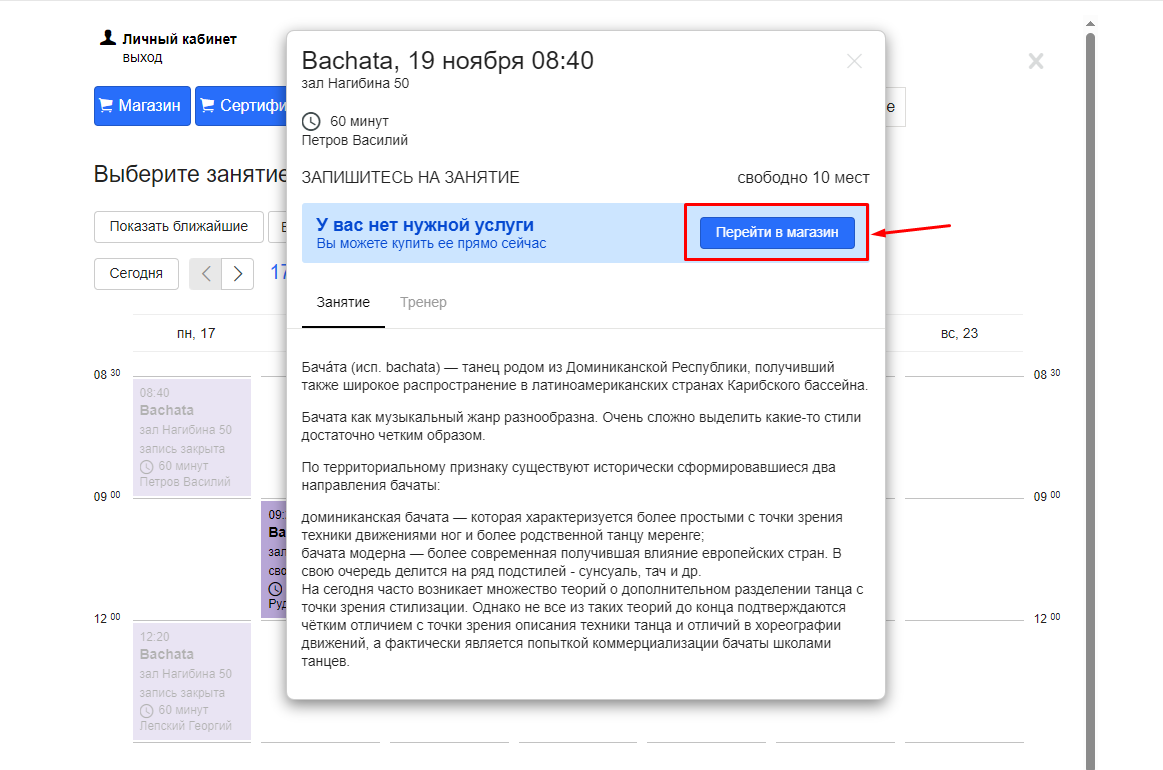Click 'У вас нет нужной услуги' message

point(425,225)
